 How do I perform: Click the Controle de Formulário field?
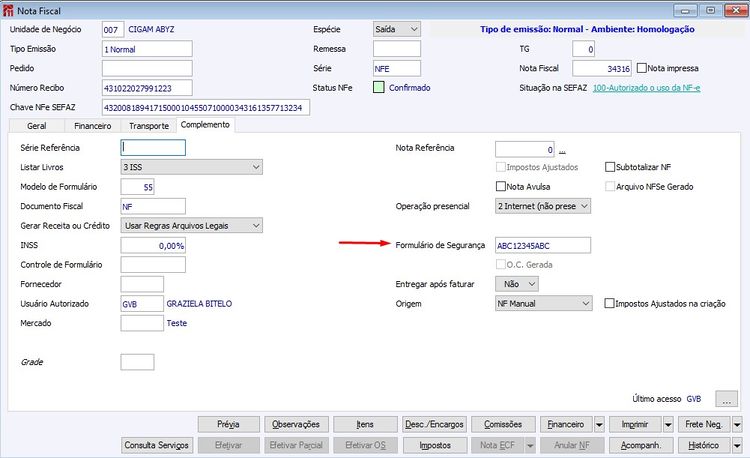(153, 264)
